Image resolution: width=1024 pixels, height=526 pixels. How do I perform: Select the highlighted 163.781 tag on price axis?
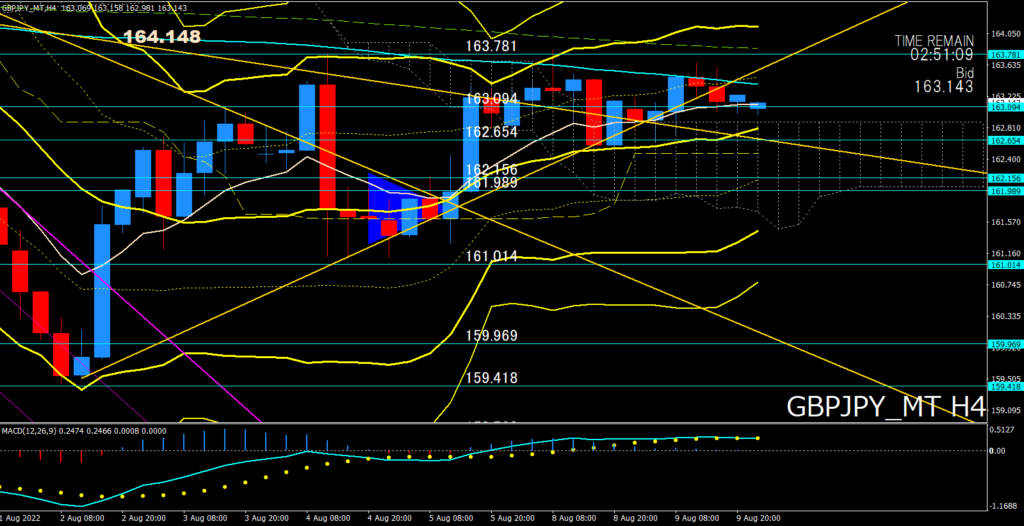point(1006,54)
